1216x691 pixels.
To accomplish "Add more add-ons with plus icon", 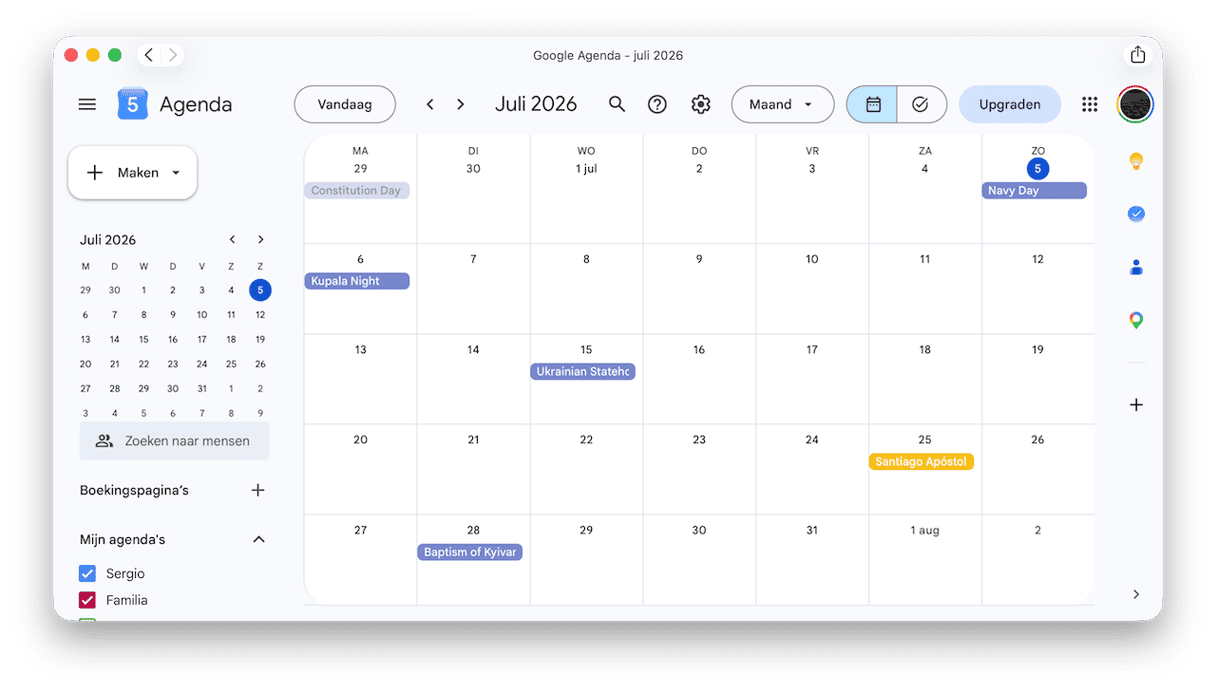I will coord(1136,405).
